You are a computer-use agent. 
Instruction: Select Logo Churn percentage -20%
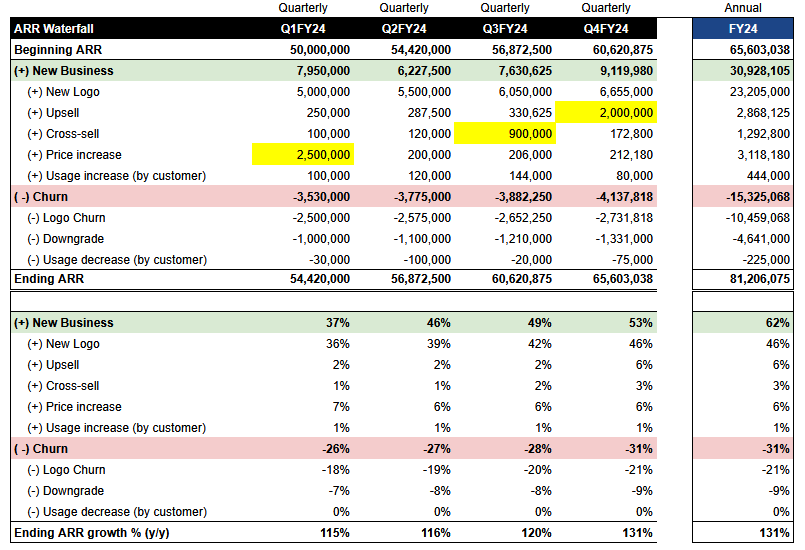pos(538,470)
